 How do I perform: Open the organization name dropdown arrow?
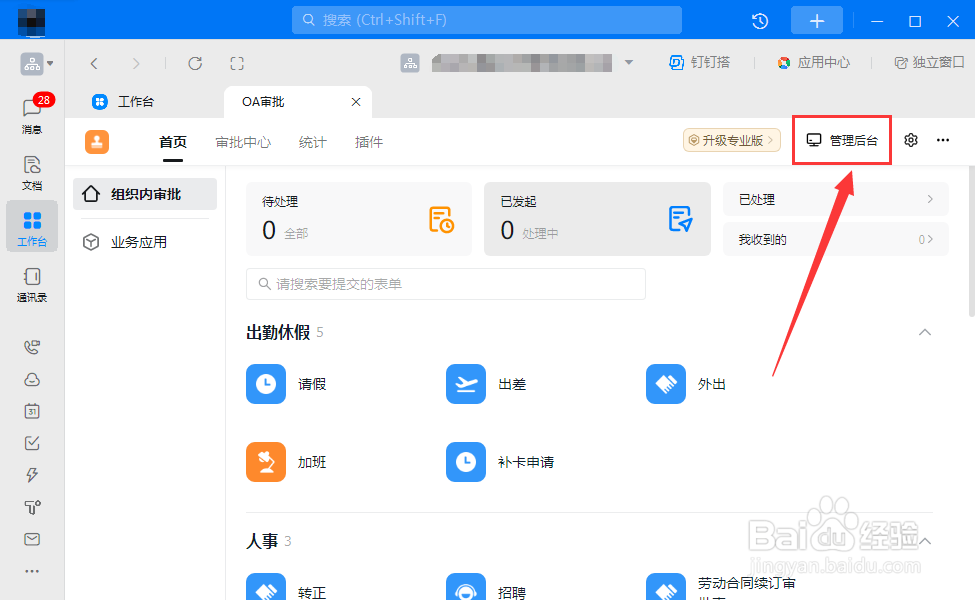pyautogui.click(x=629, y=63)
